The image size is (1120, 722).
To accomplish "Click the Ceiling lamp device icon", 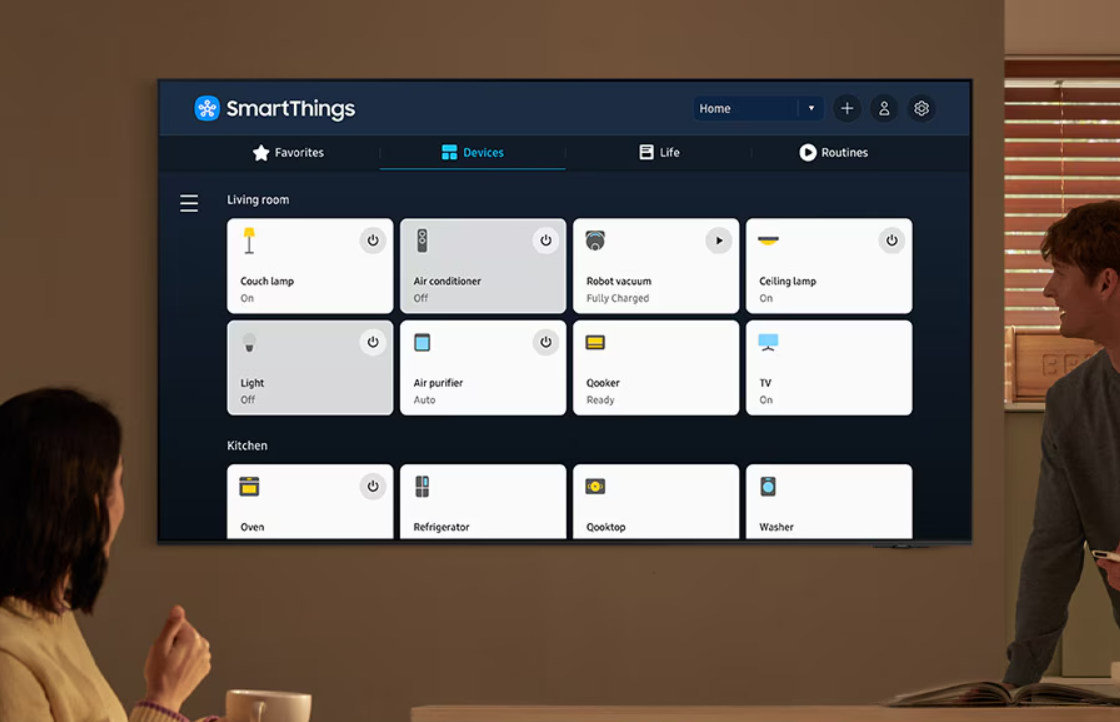I will 768,240.
